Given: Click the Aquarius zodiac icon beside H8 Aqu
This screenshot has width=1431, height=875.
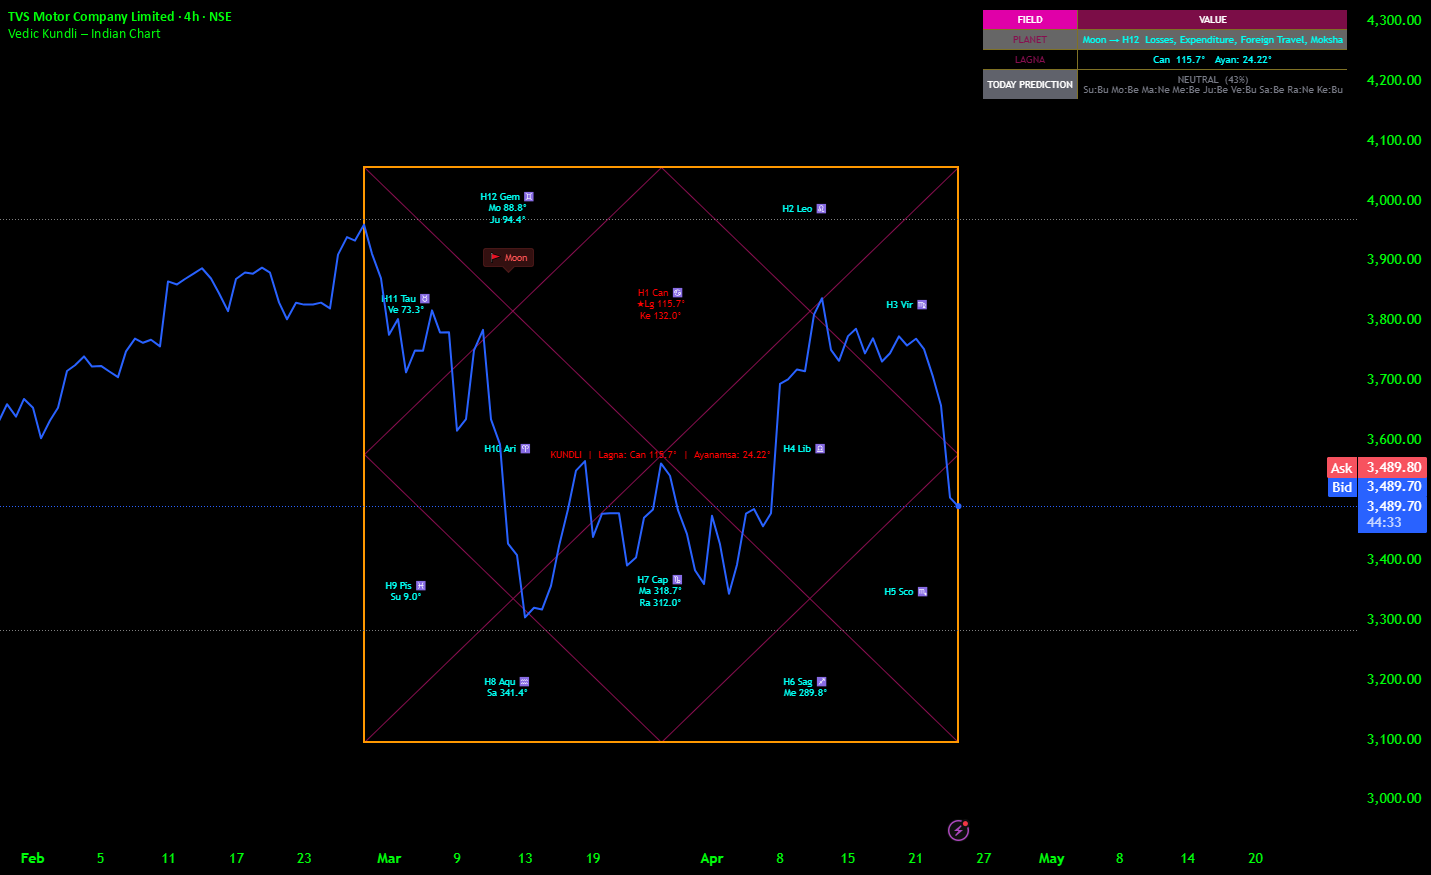Looking at the screenshot, I should pyautogui.click(x=524, y=682).
